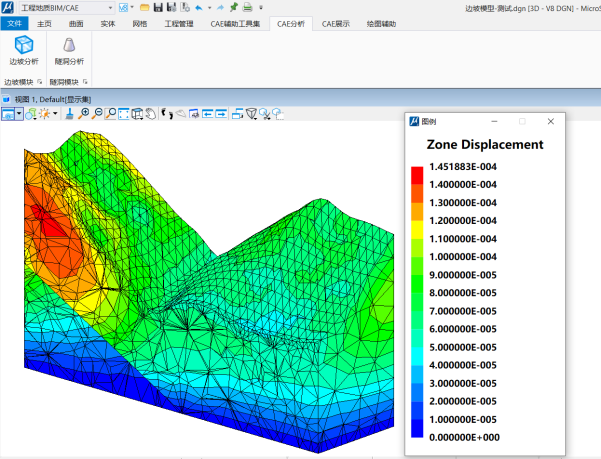
Task: Click the Zoom Out magnifier icon
Action: (98, 114)
